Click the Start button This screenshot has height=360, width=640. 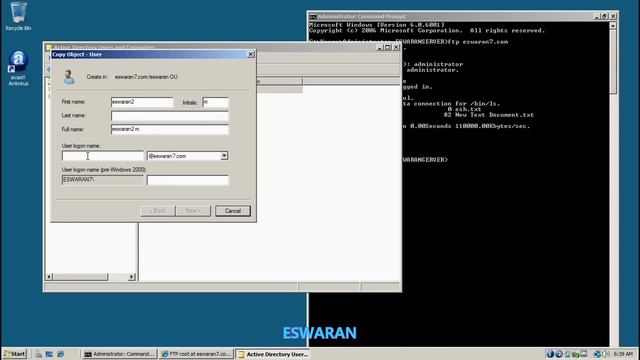(15, 354)
